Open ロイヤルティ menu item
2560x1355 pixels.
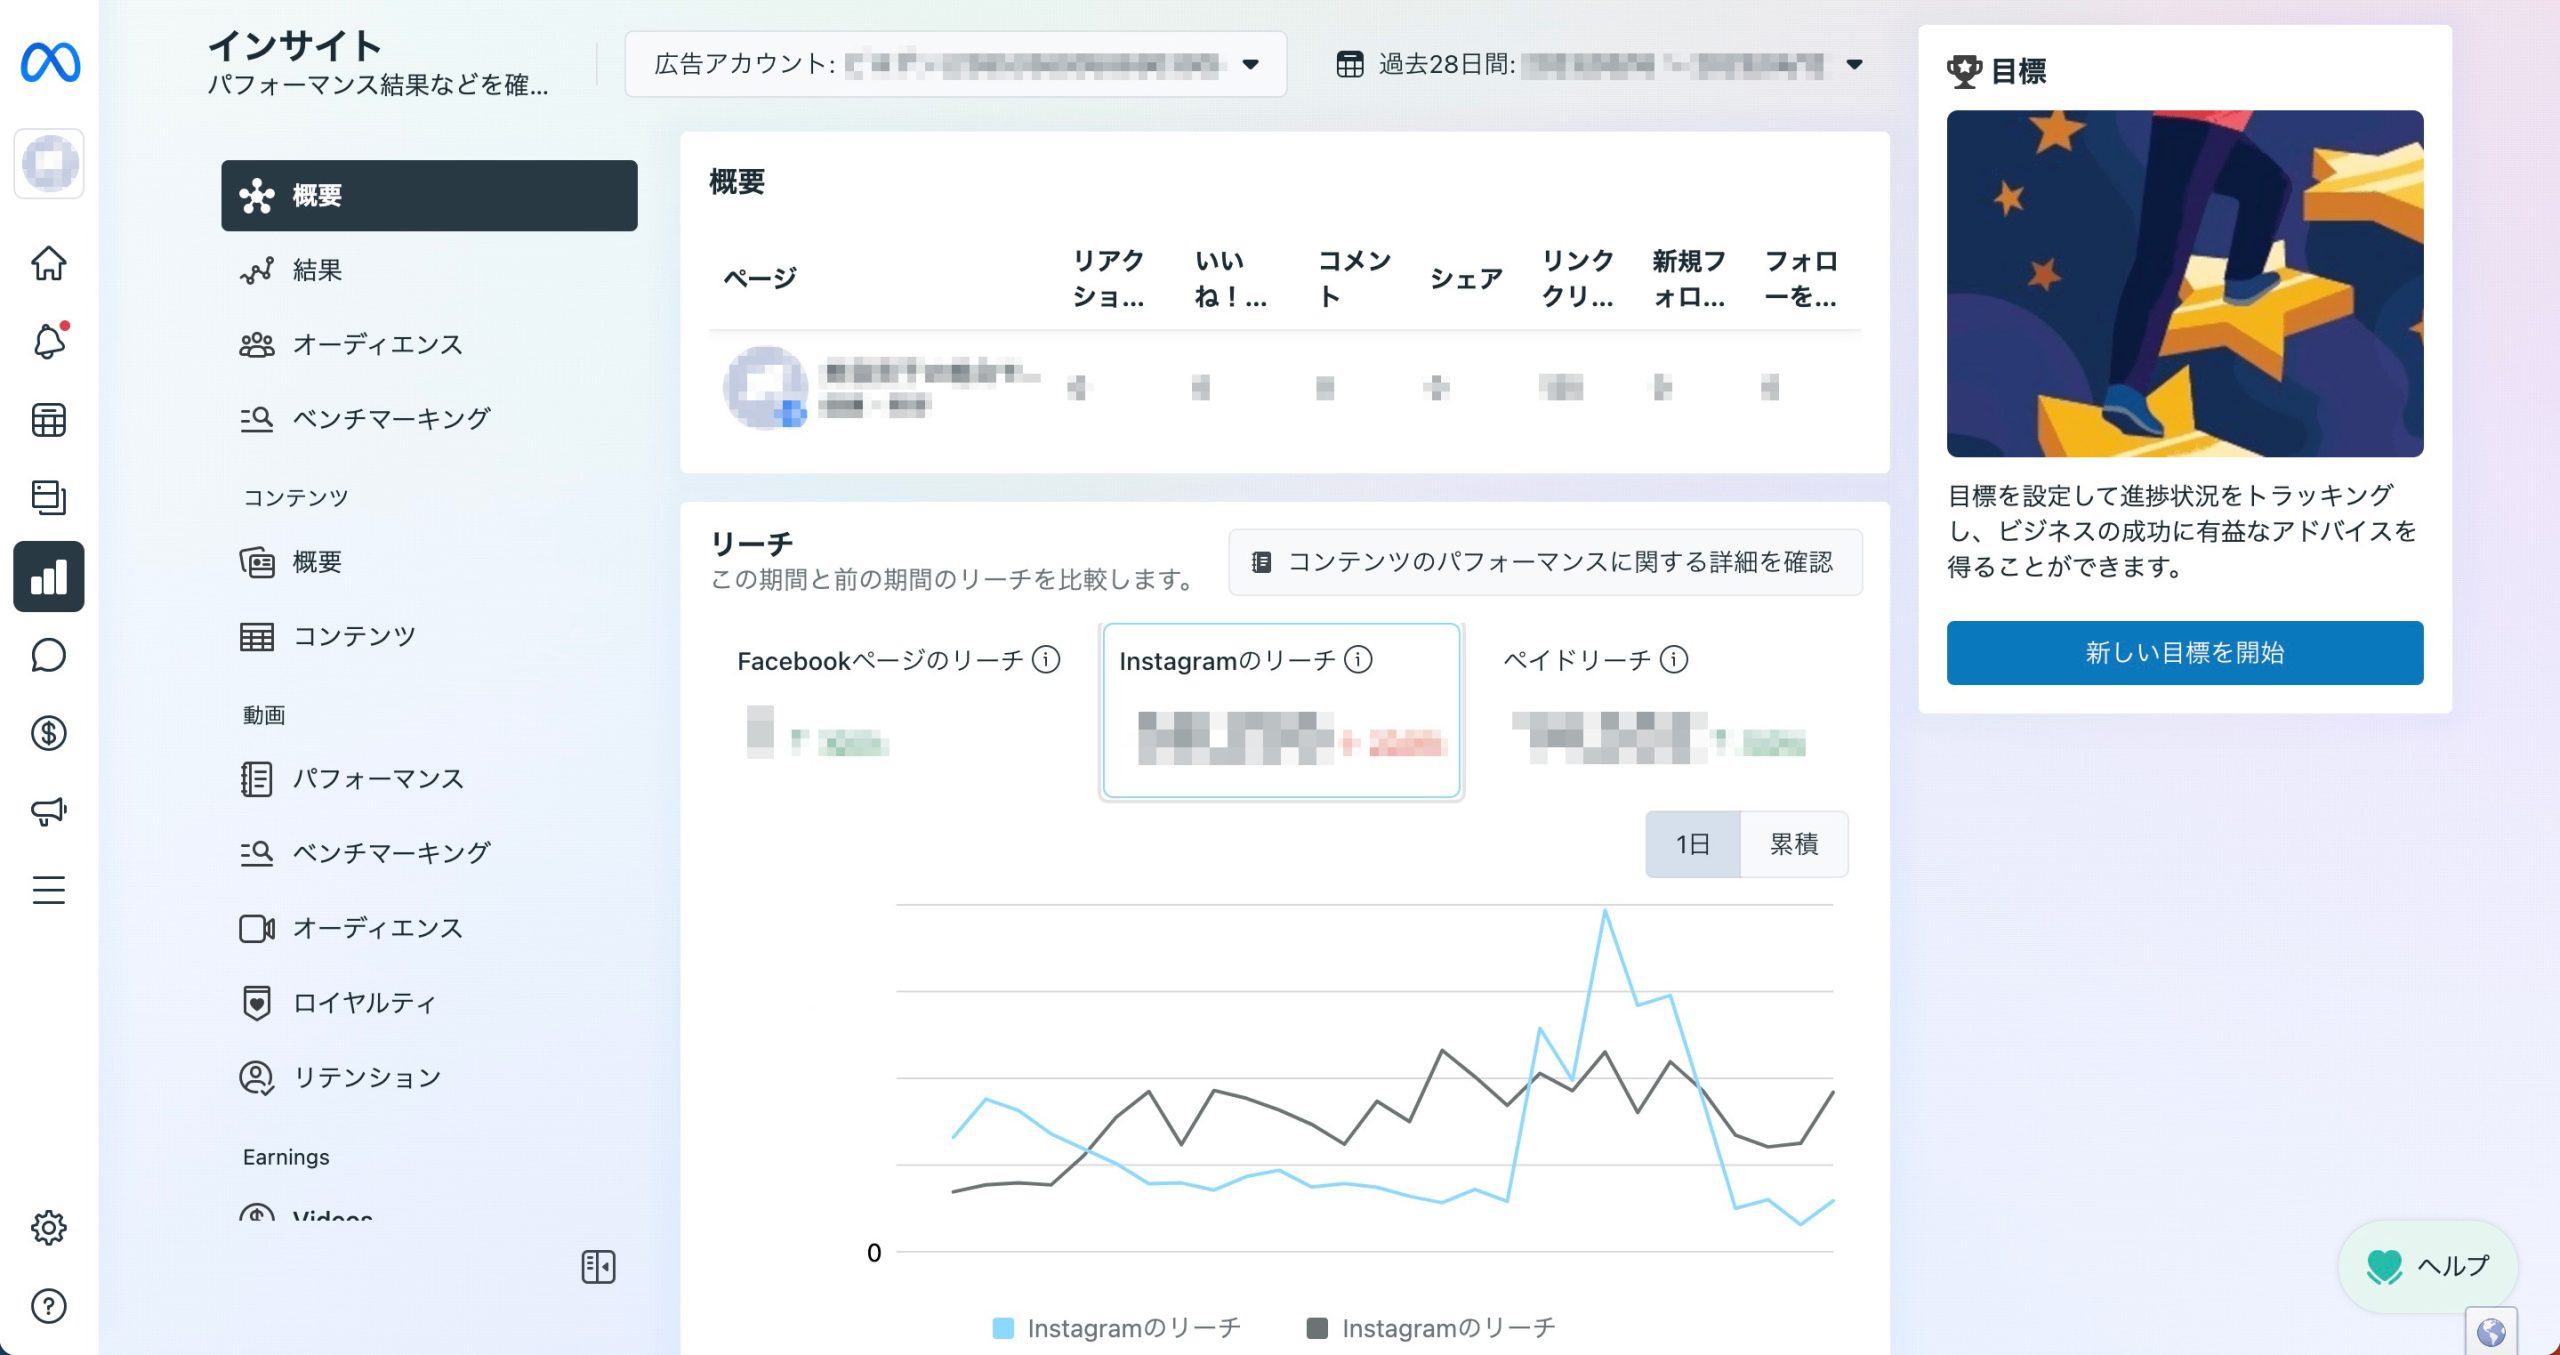click(x=429, y=1003)
